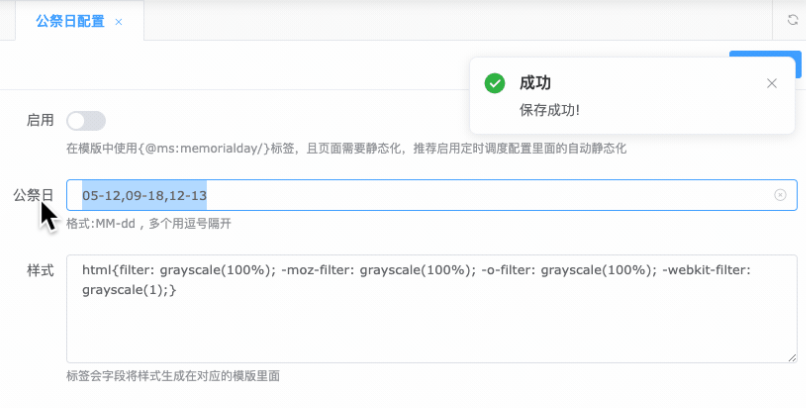Click the 公祭日 field label

click(33, 195)
